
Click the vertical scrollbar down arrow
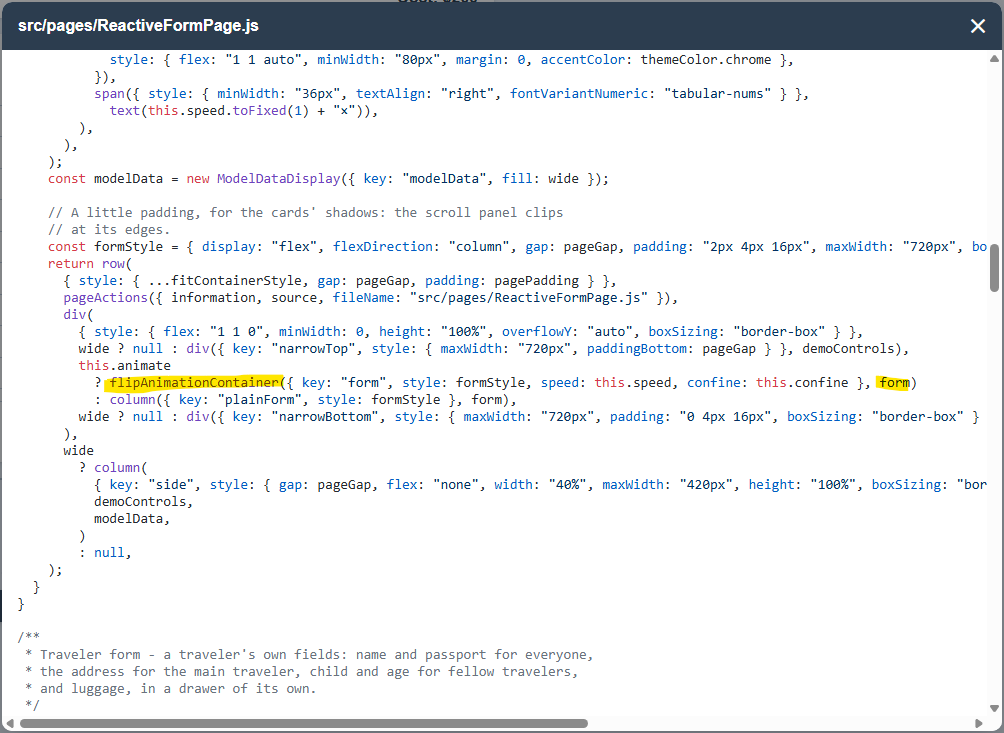[994, 709]
